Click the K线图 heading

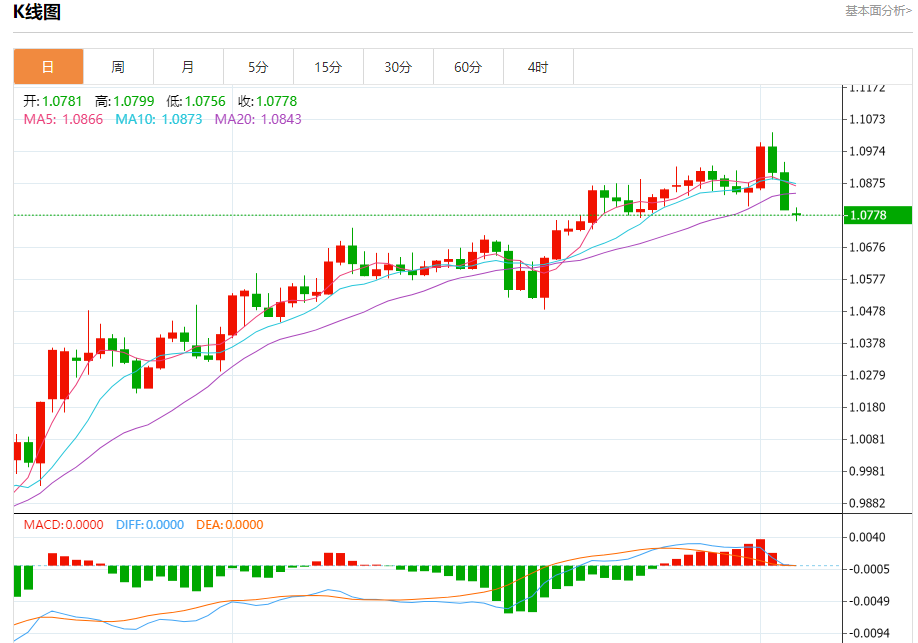(37, 12)
